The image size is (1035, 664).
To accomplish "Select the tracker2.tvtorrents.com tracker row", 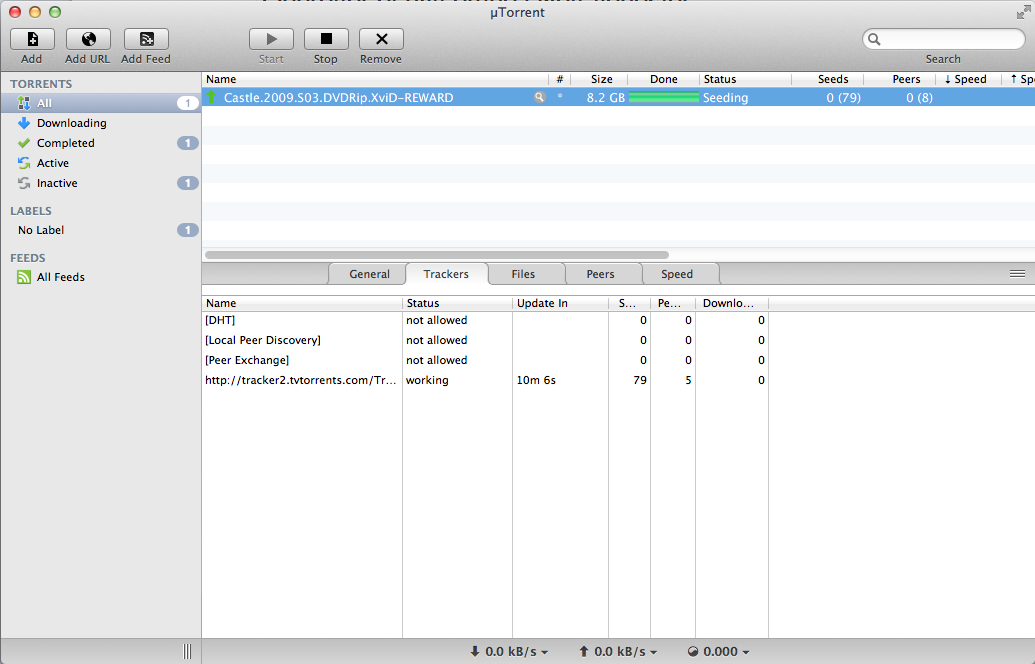I will [485, 380].
